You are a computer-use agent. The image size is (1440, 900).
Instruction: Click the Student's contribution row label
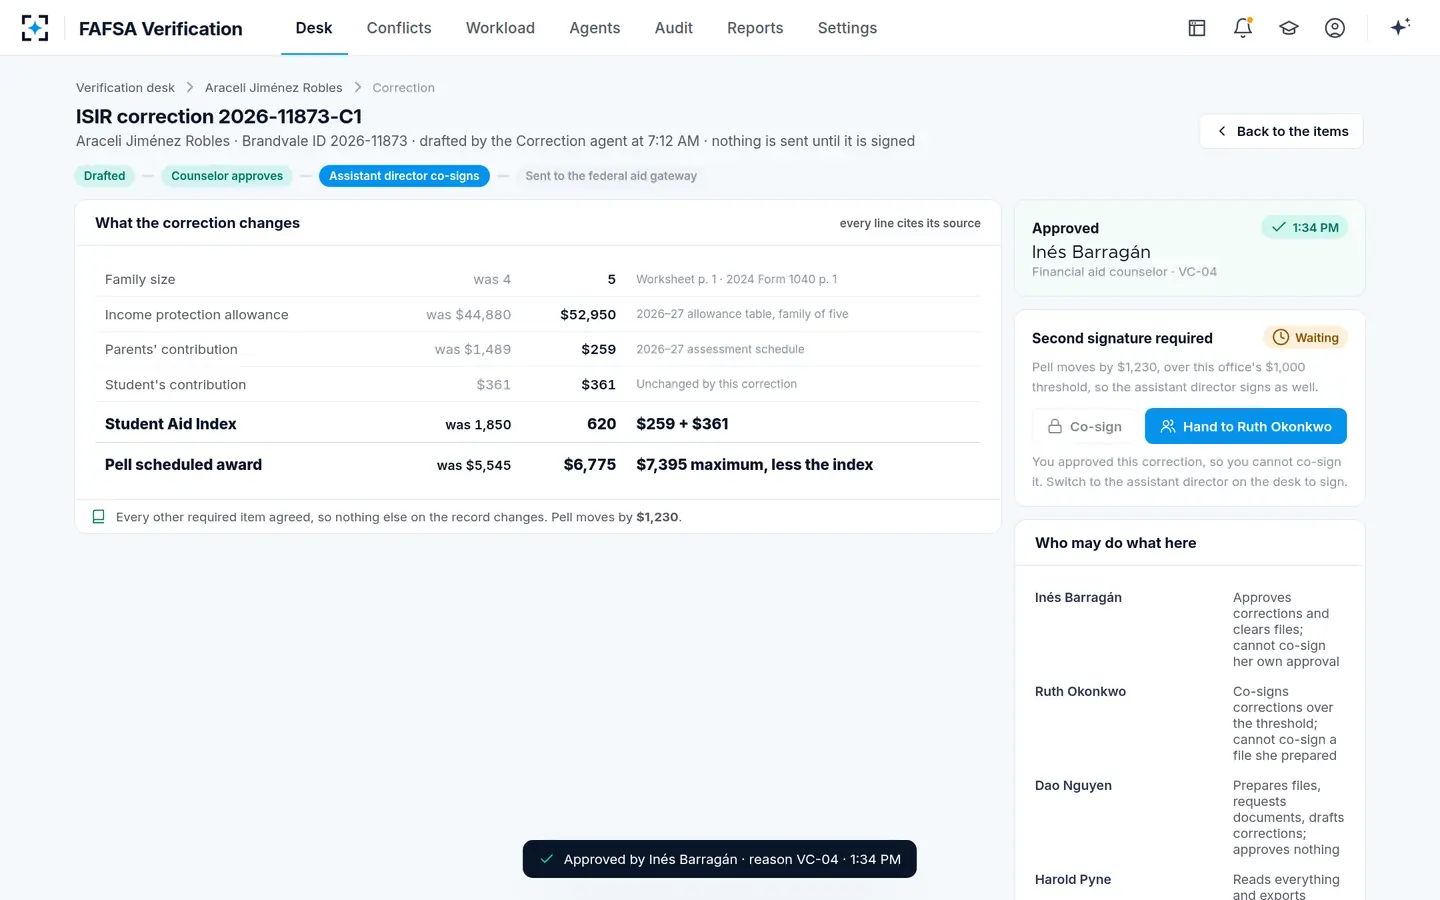tap(175, 385)
